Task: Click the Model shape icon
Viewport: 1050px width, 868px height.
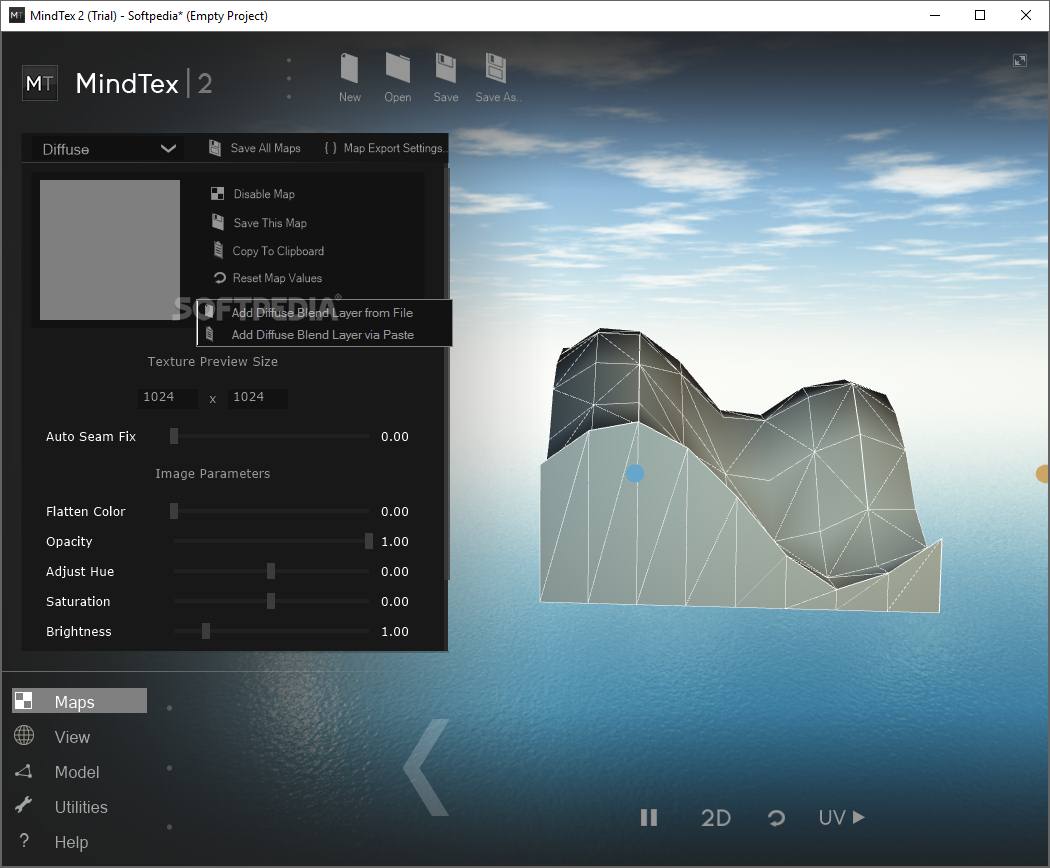Action: (23, 771)
